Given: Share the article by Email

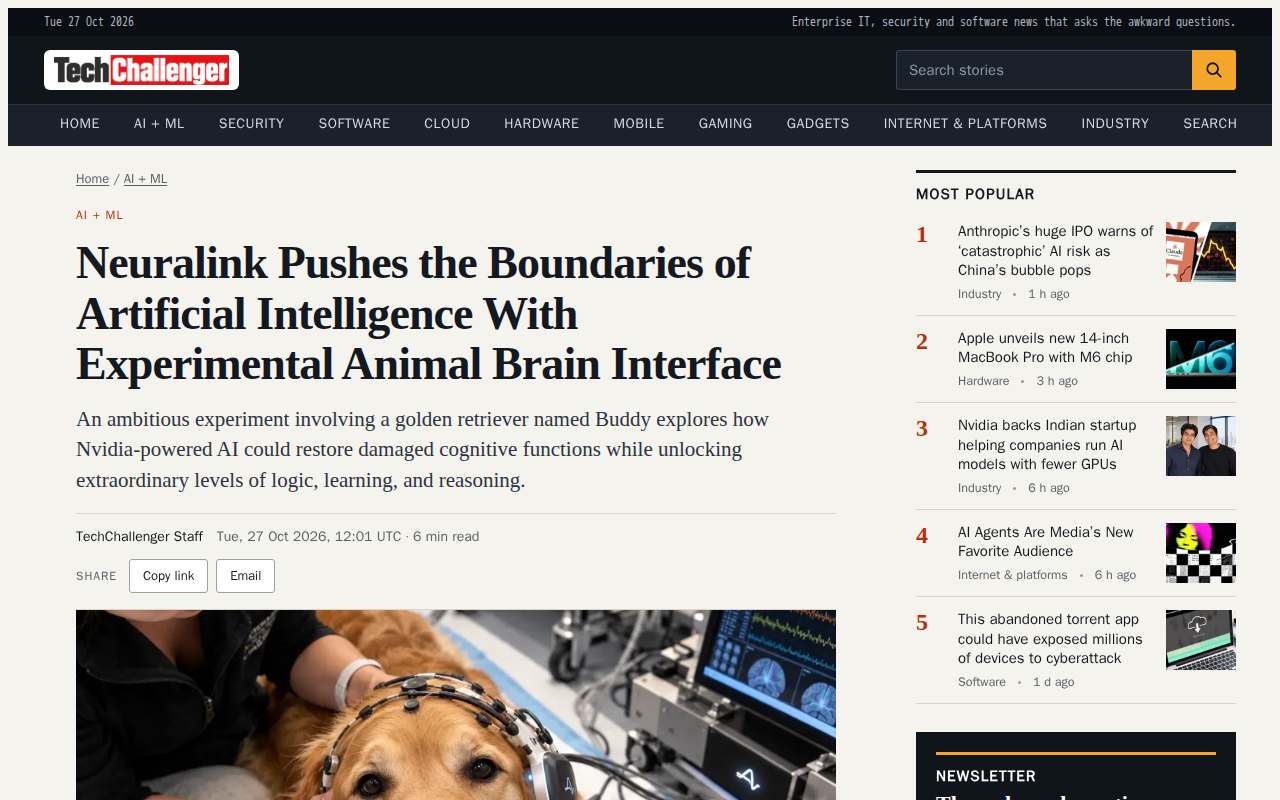Looking at the screenshot, I should tap(245, 576).
